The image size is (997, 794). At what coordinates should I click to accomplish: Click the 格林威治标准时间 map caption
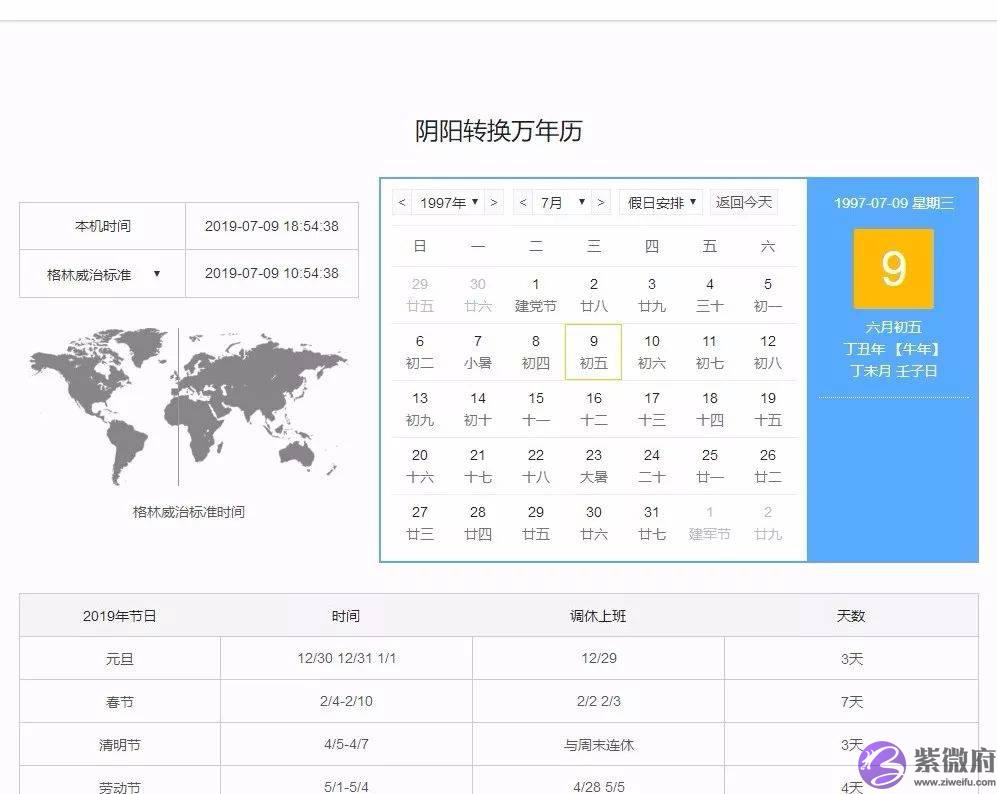(x=188, y=512)
